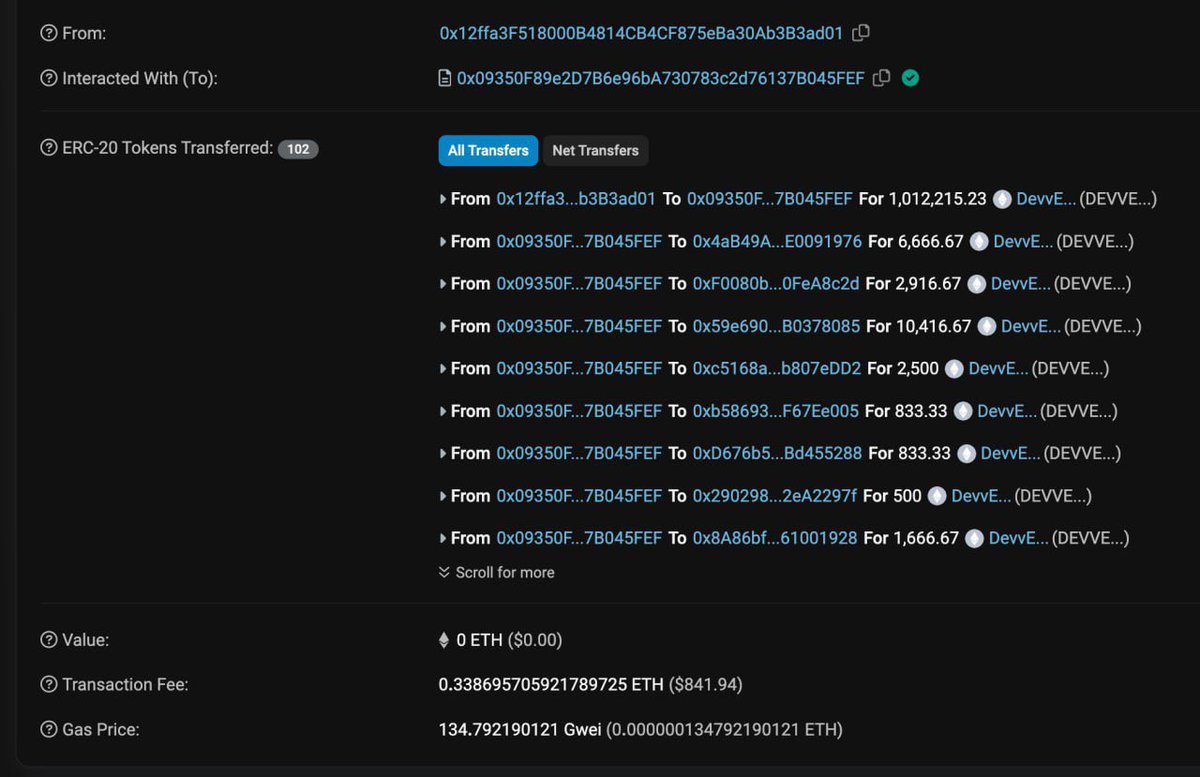The width and height of the screenshot is (1200, 777).
Task: Open DevvE token link in 2,500 row
Action: click(998, 369)
